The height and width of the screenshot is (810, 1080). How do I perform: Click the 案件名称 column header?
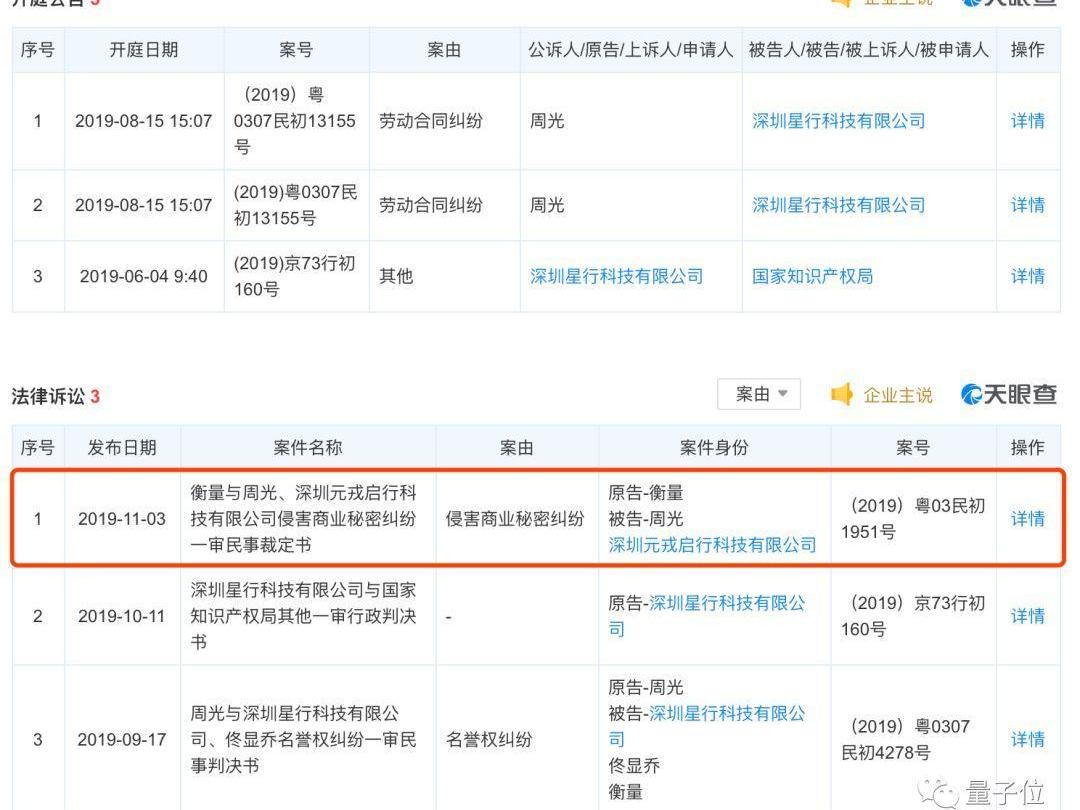(307, 448)
